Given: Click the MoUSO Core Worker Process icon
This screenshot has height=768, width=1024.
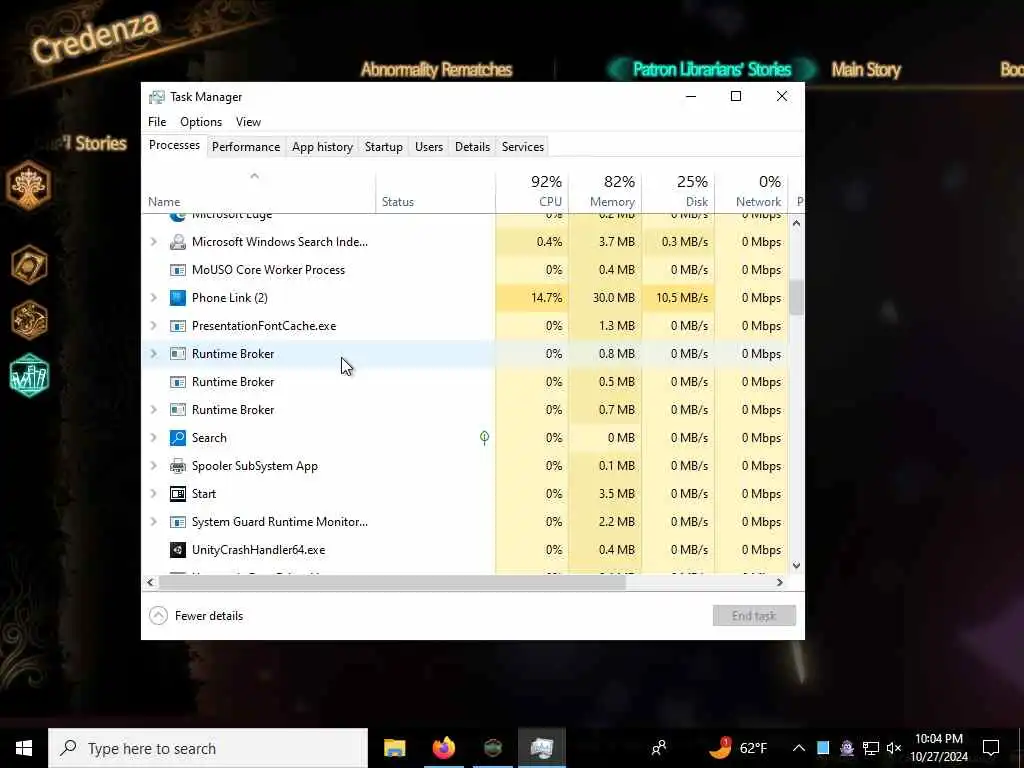Looking at the screenshot, I should 177,270.
